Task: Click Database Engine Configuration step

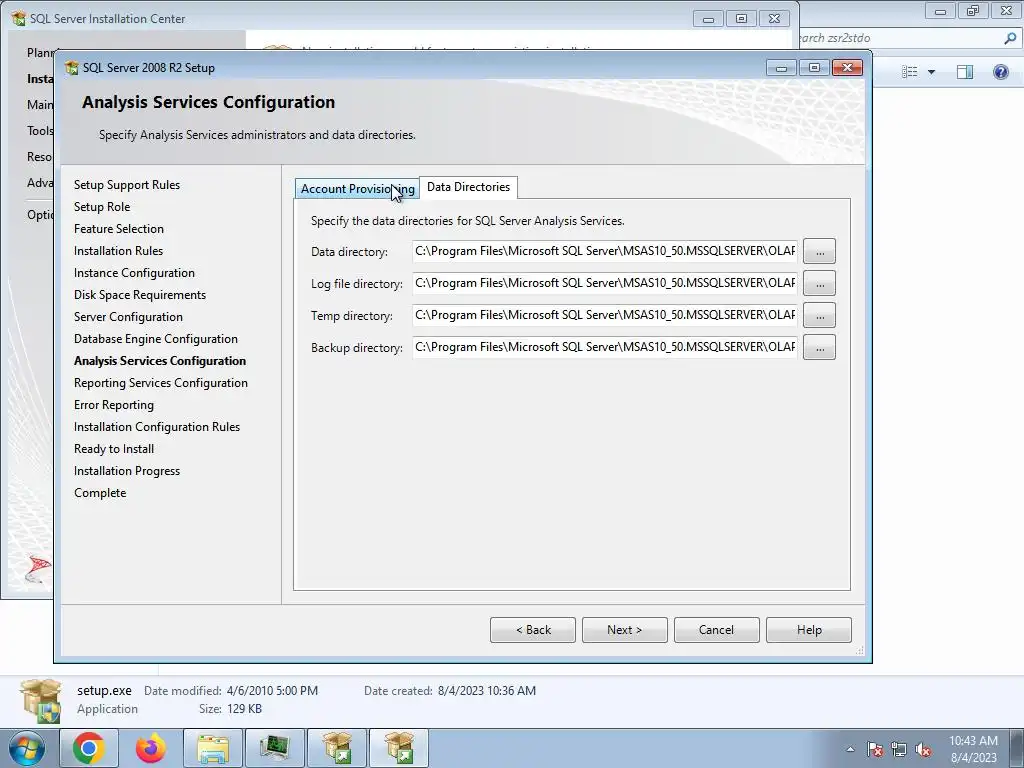Action: click(155, 339)
